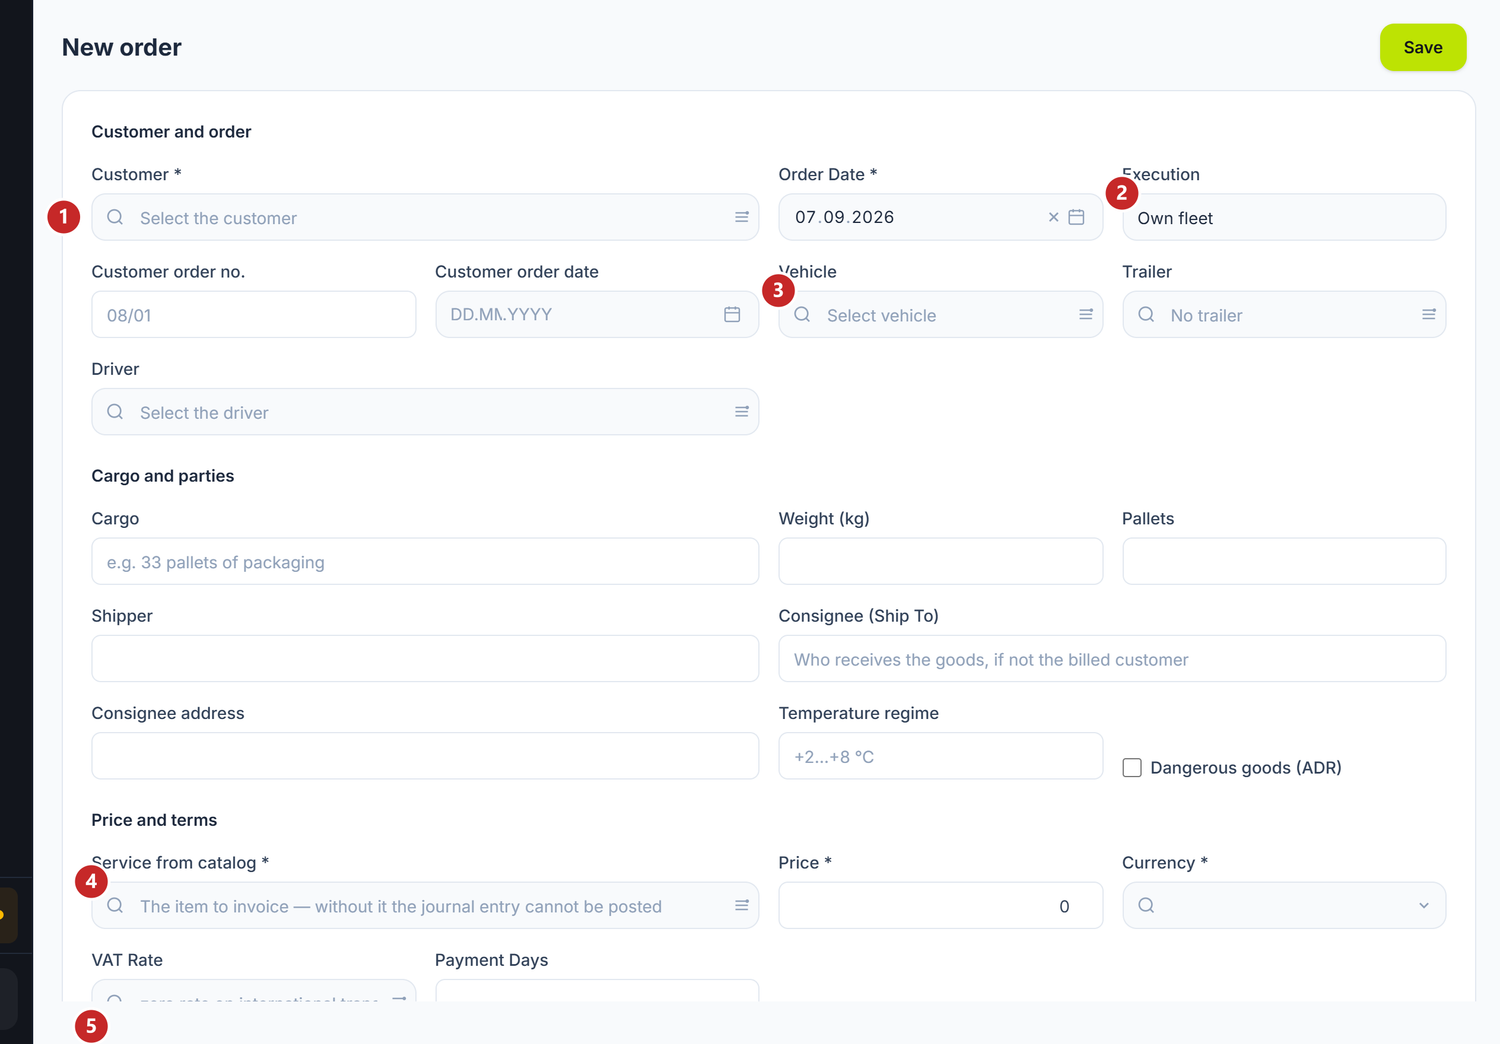Click the 'New order' page title
This screenshot has width=1500, height=1044.
pyautogui.click(x=122, y=47)
